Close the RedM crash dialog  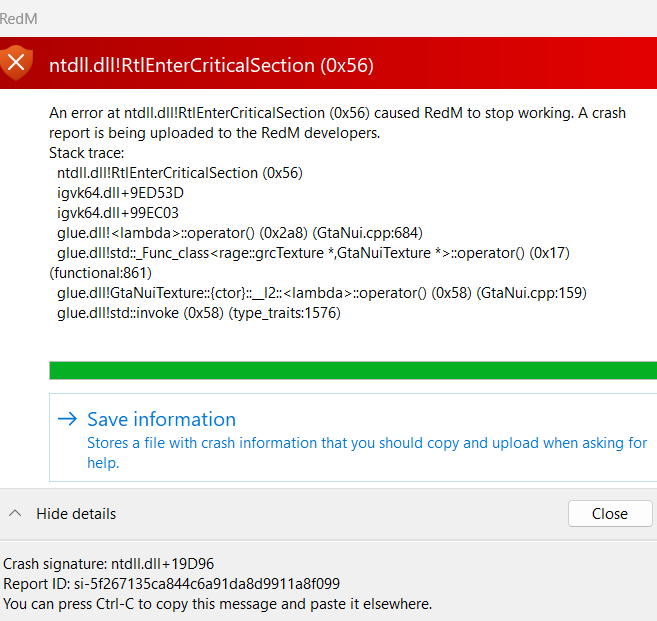click(610, 513)
